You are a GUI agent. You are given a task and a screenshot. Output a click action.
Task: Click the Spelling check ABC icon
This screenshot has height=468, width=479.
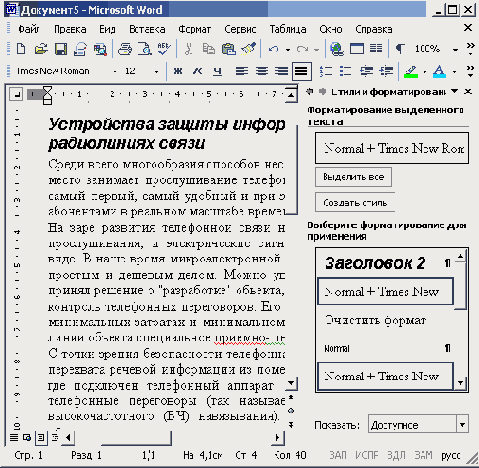(x=164, y=49)
